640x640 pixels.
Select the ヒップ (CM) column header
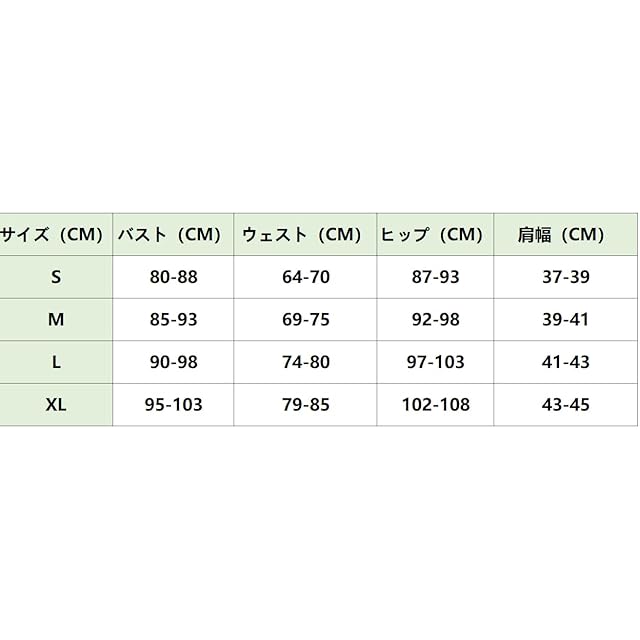point(435,235)
